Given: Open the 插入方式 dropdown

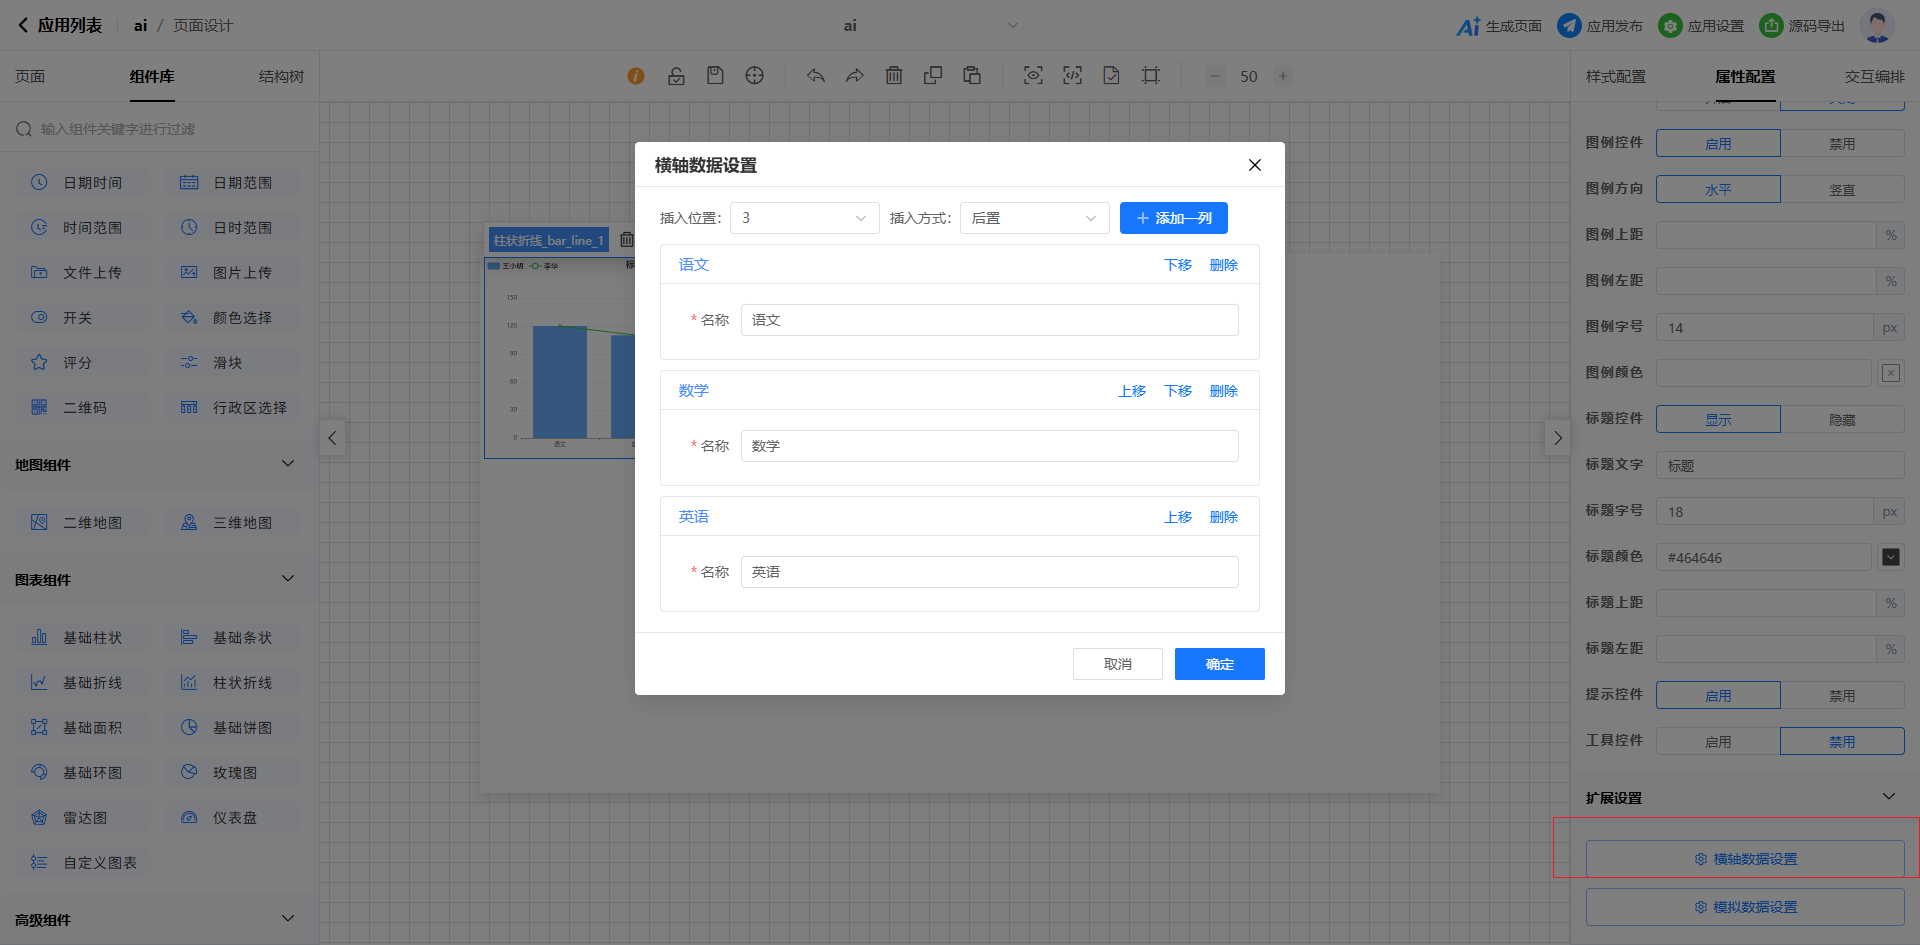Looking at the screenshot, I should click(1034, 218).
